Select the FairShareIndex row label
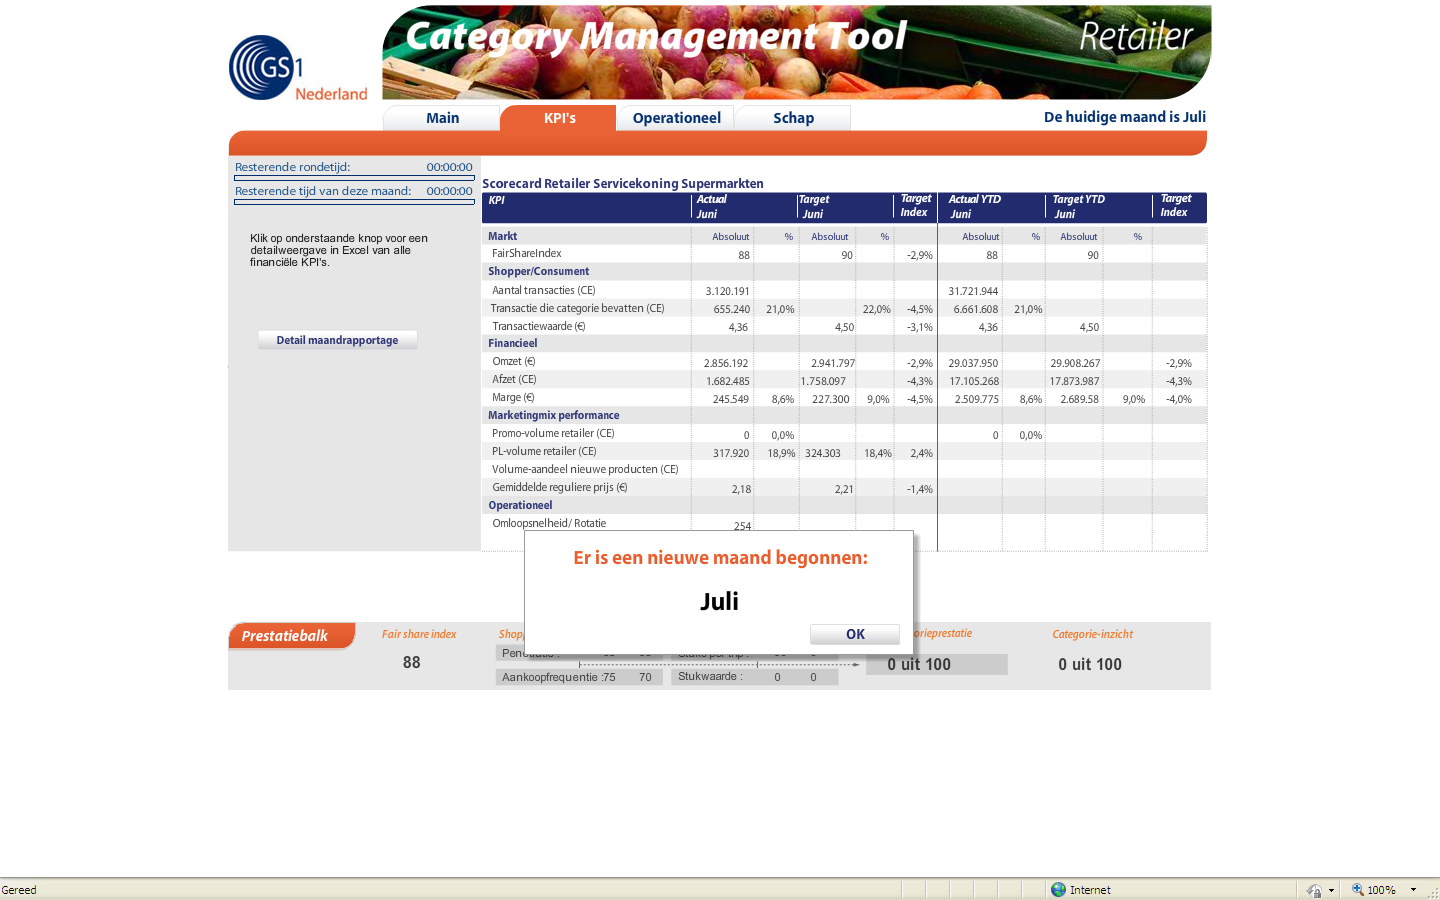 (526, 254)
